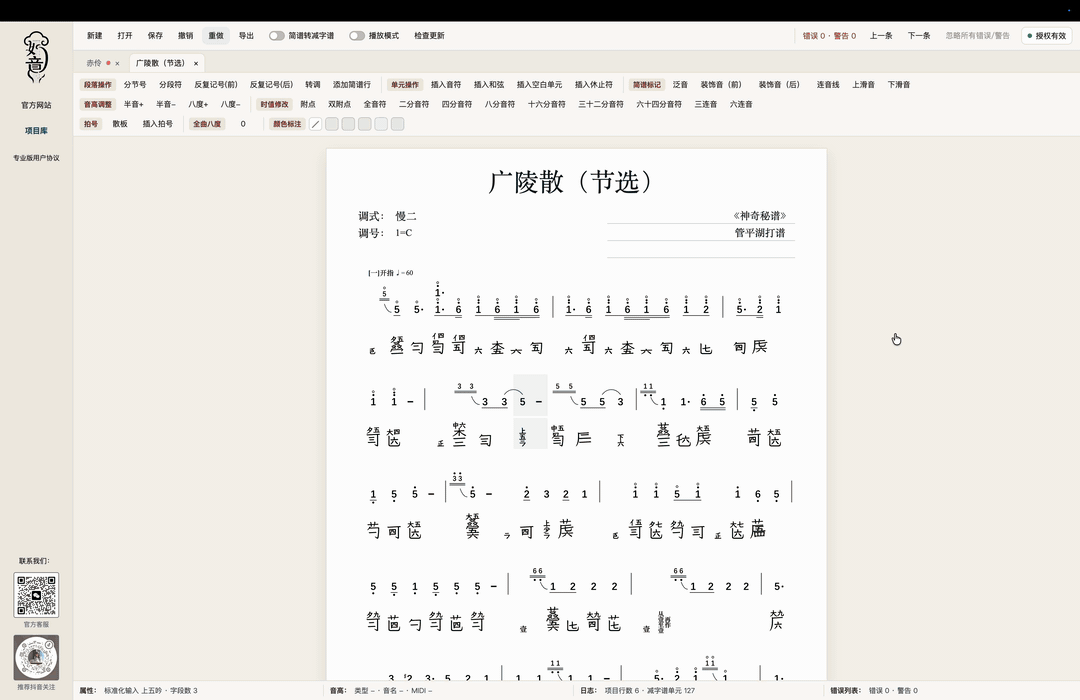Add a 连音线 slur

[x=828, y=85]
